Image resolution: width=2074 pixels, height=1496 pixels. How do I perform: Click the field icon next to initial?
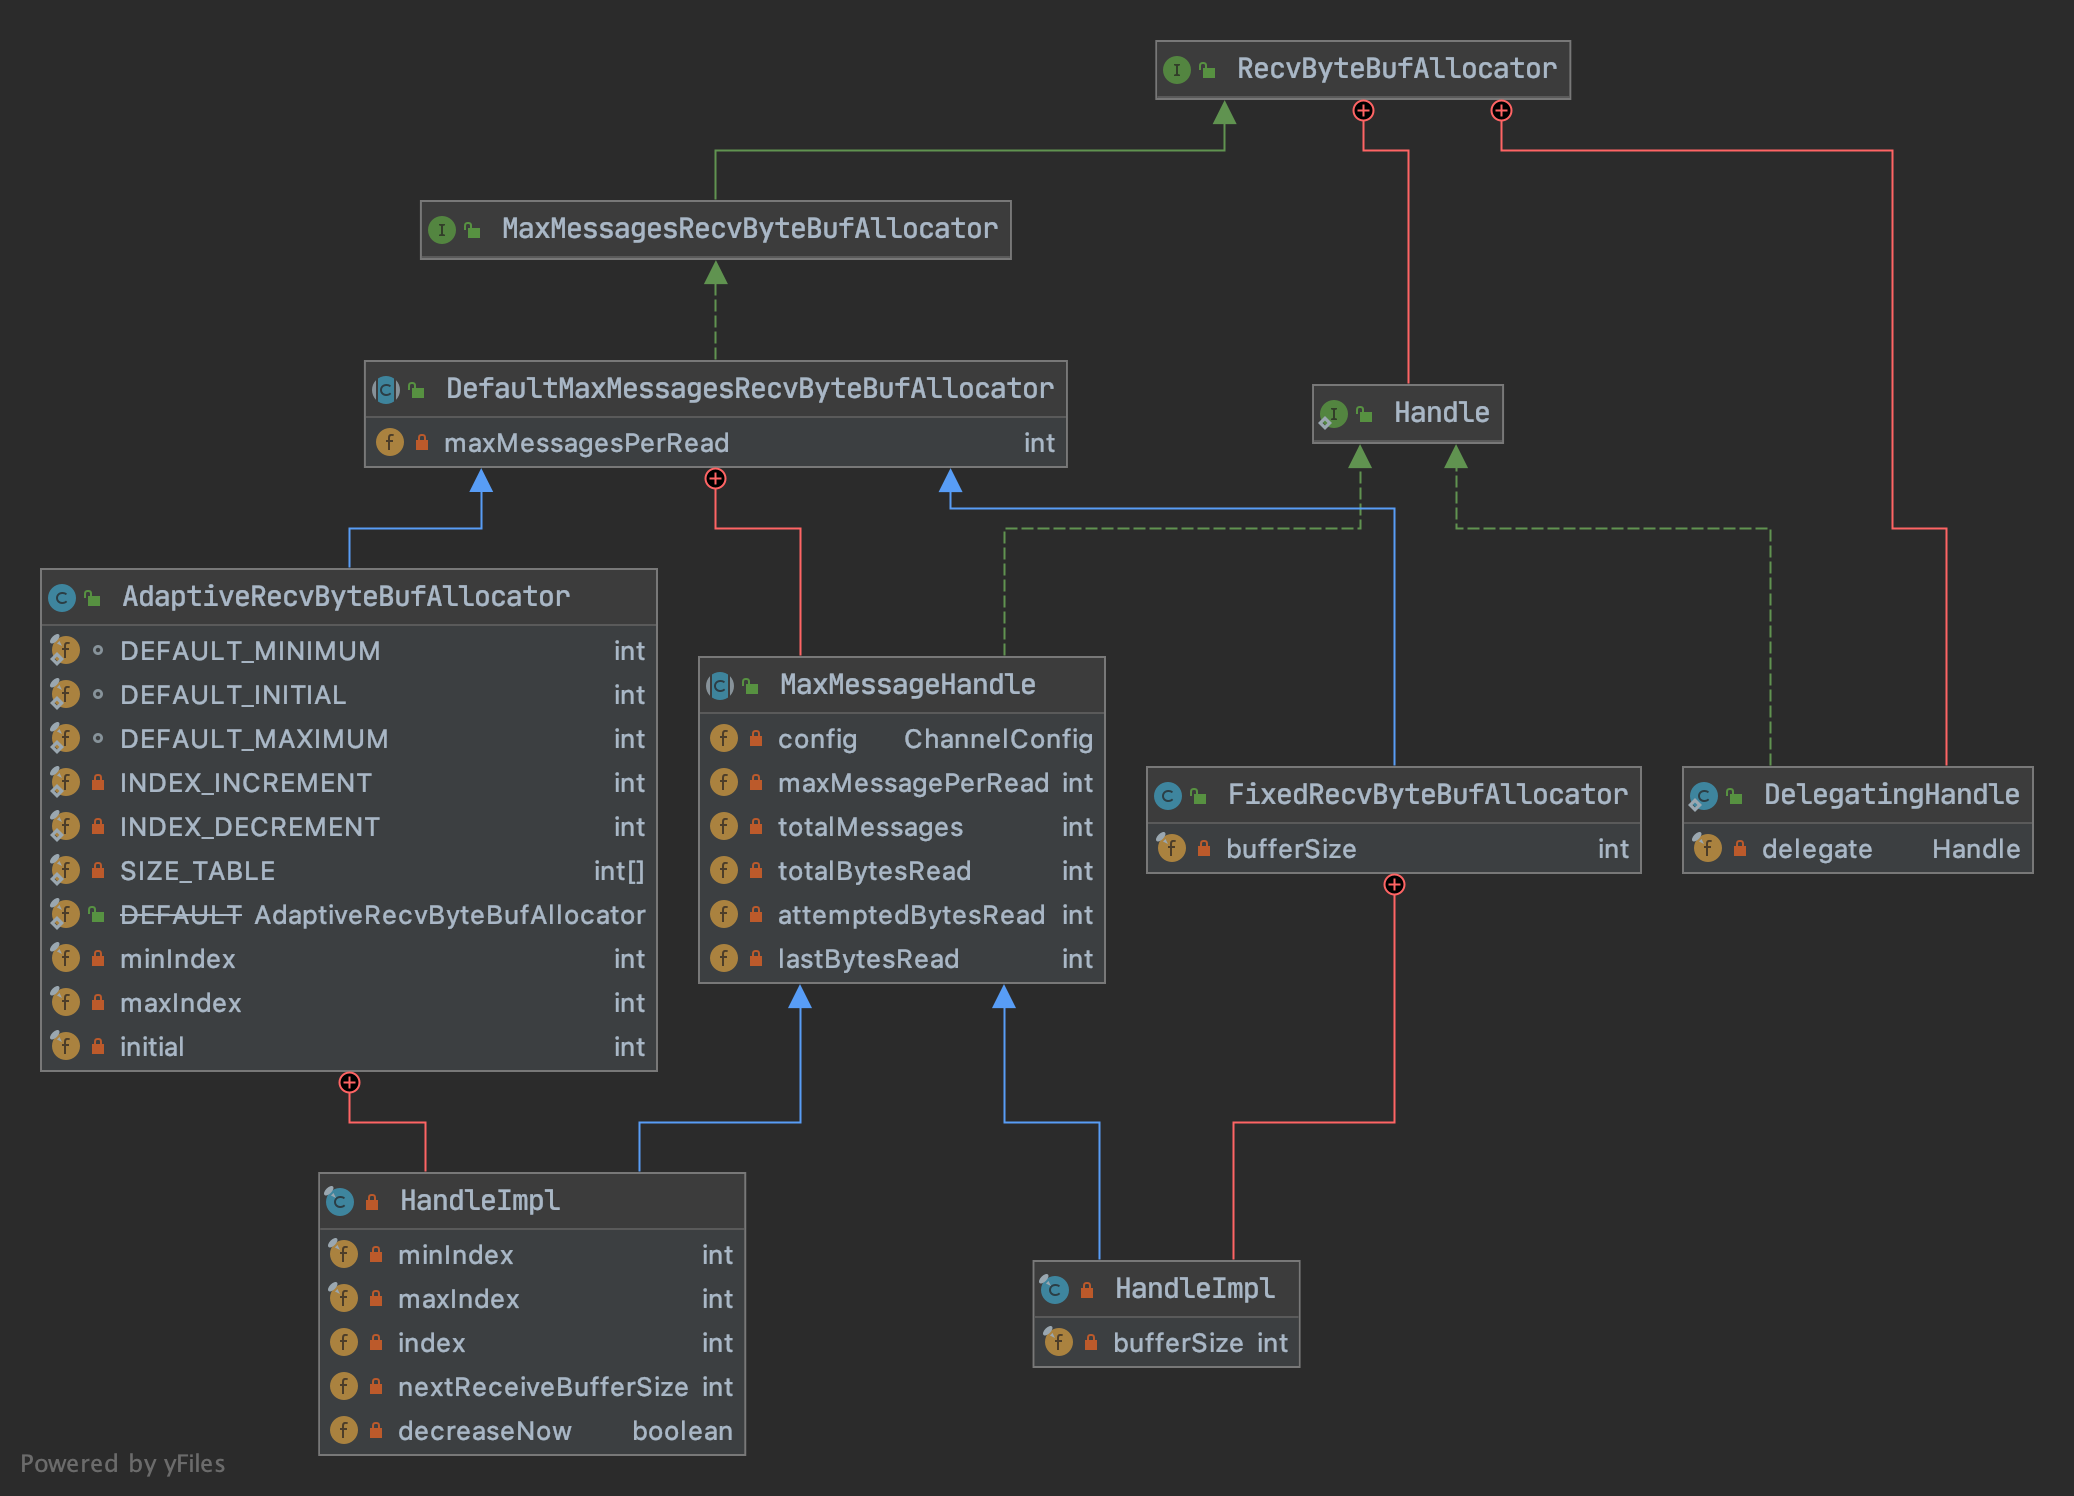pyautogui.click(x=65, y=1047)
